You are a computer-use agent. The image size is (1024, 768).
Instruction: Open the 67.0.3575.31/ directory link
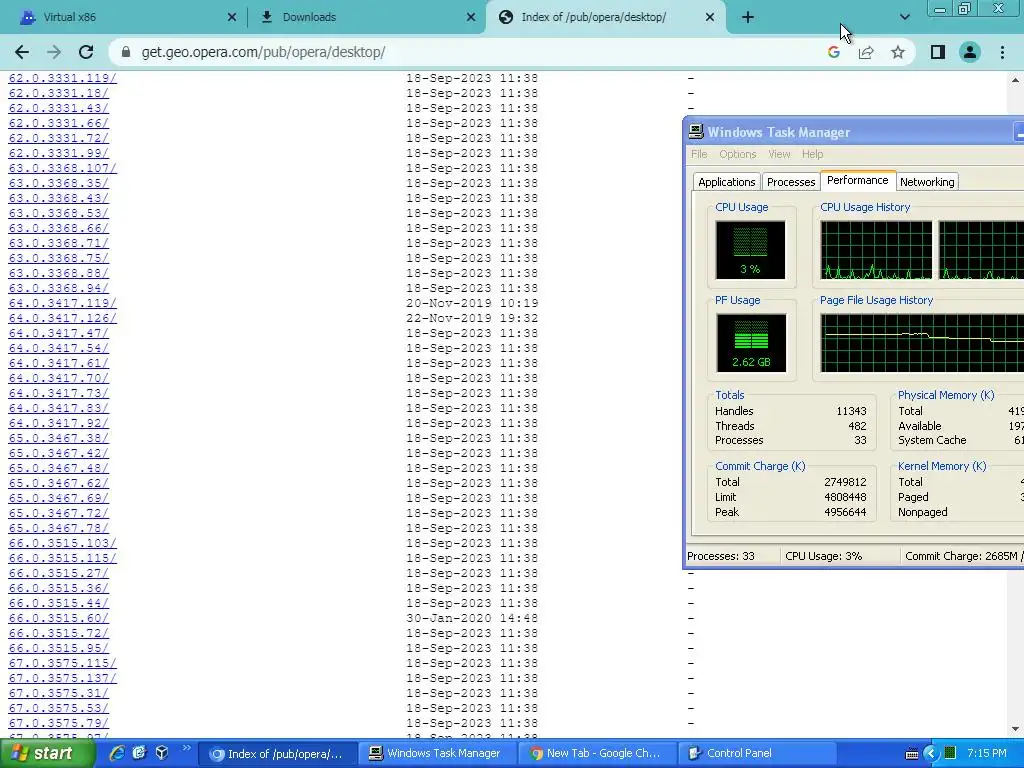[x=59, y=694]
